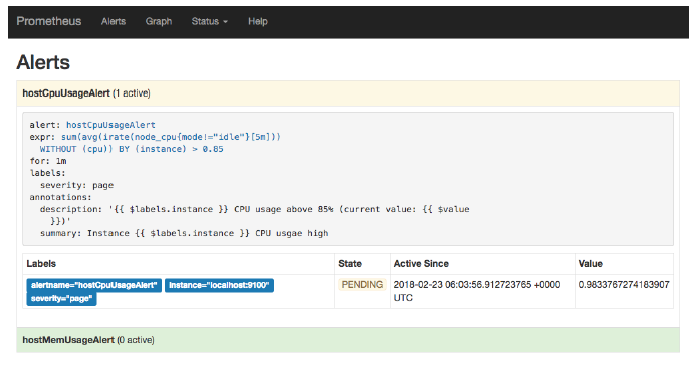This screenshot has height=366, width=696.
Task: Click the description annotation line
Action: (255, 215)
